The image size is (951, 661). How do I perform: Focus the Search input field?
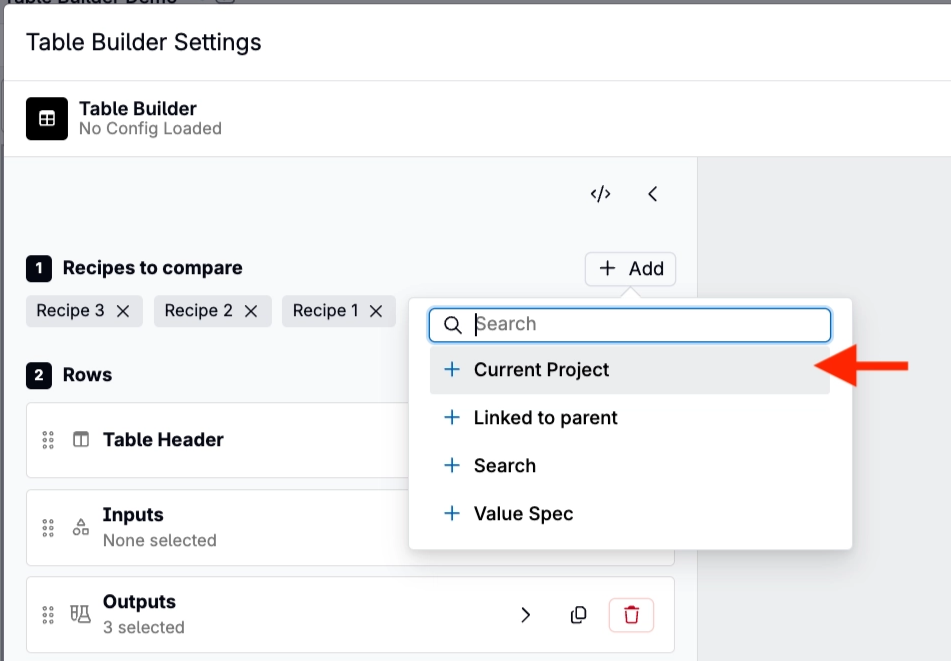pyautogui.click(x=630, y=324)
